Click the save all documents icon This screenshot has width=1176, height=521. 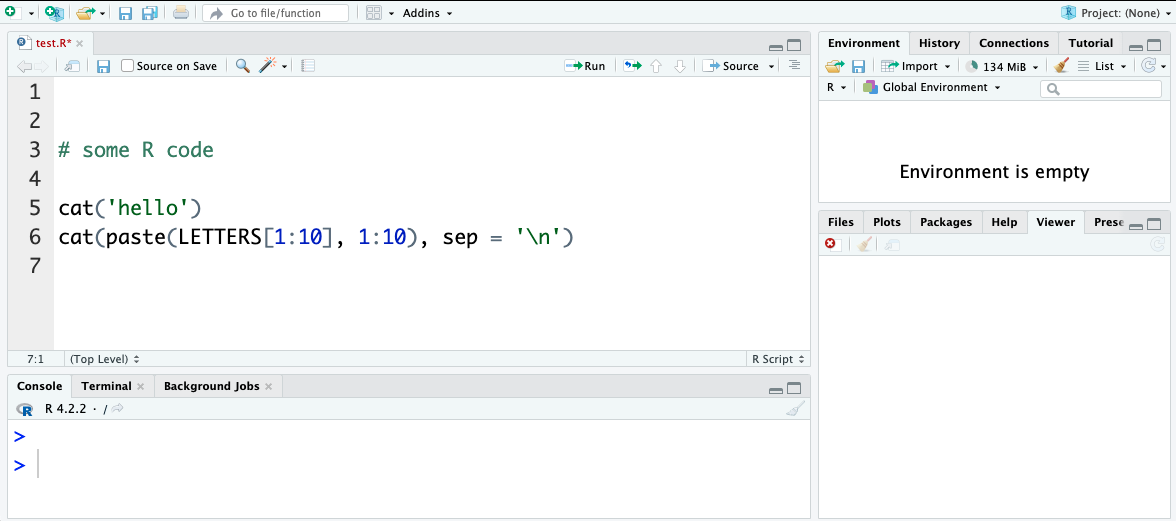tap(150, 13)
